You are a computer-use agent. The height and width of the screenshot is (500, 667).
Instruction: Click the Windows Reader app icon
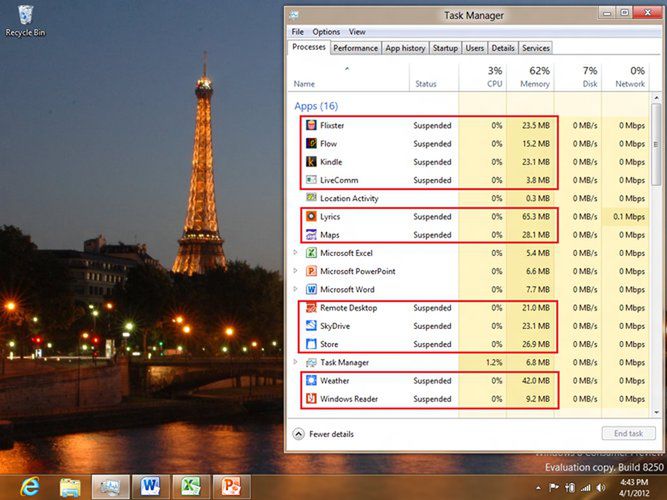(x=311, y=399)
